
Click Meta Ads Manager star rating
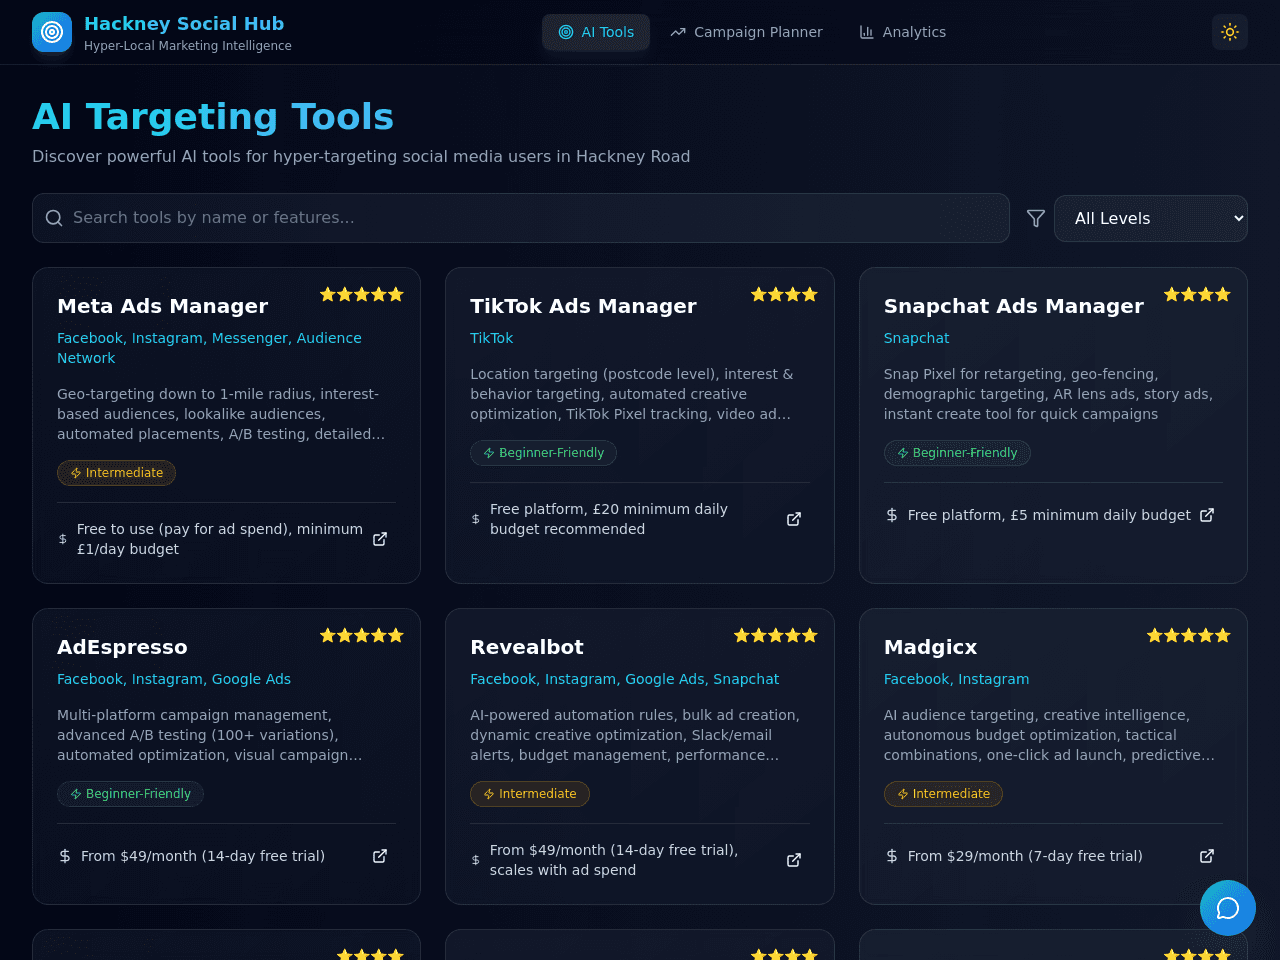(x=362, y=294)
